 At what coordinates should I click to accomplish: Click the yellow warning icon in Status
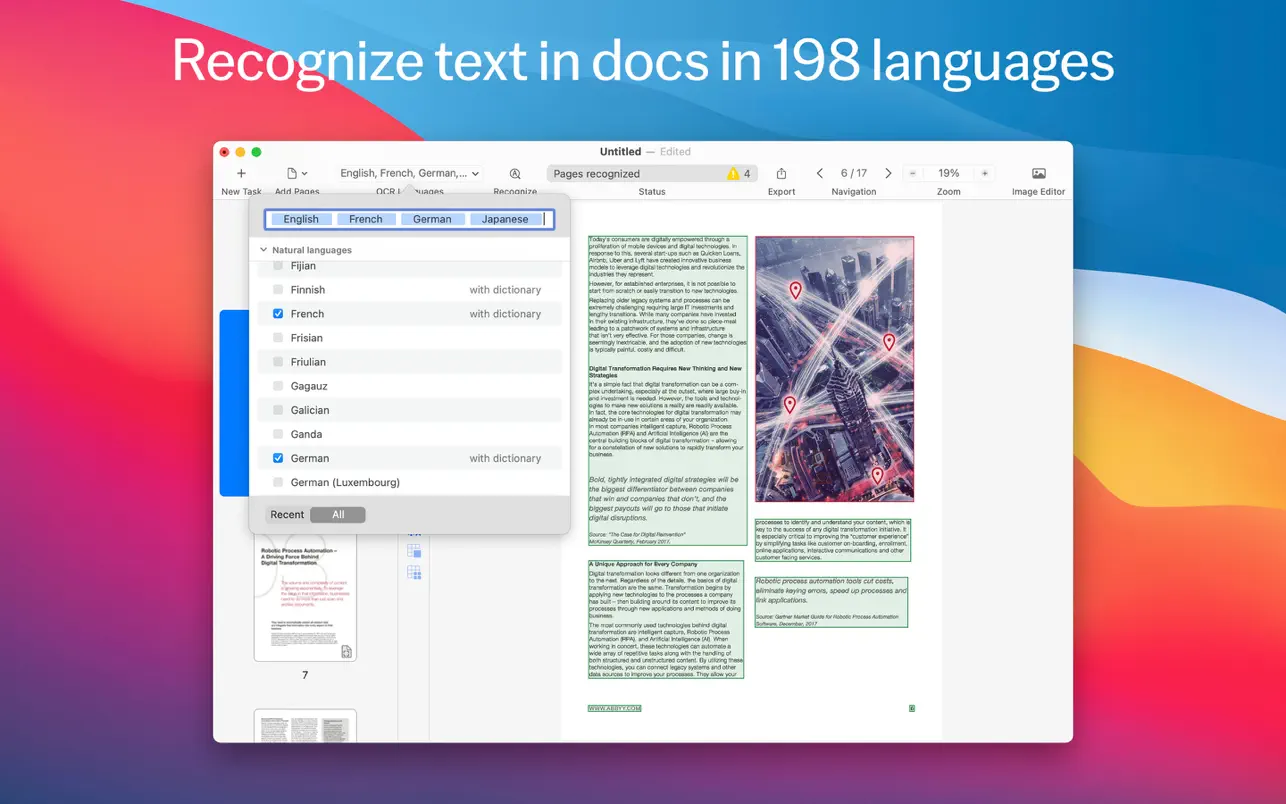click(733, 173)
